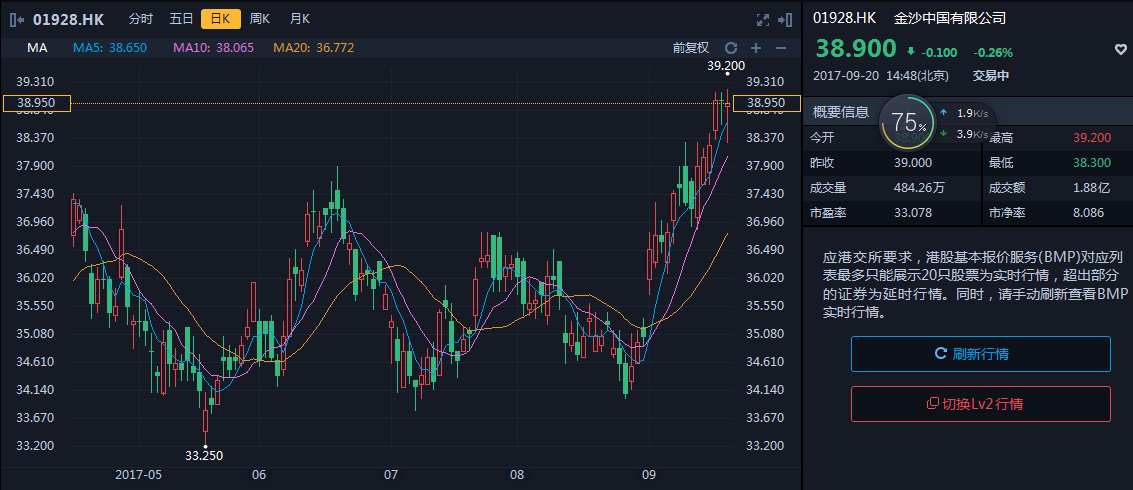Collapse the left panel using the top-left arrow icon
1133x490 pixels.
[17, 19]
